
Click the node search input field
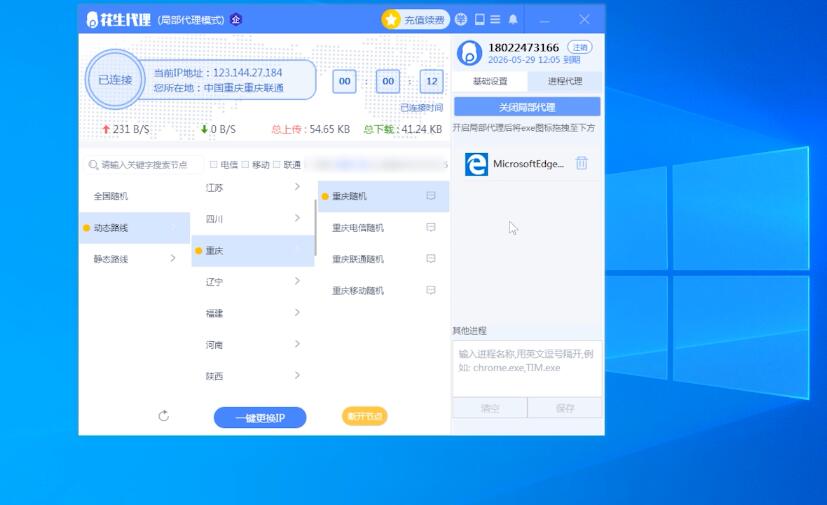pyautogui.click(x=143, y=165)
